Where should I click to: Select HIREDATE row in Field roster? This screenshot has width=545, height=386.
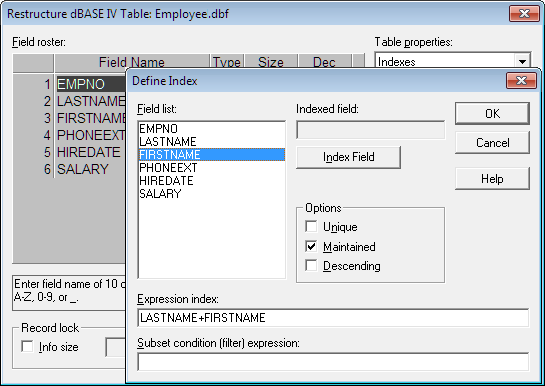click(91, 152)
